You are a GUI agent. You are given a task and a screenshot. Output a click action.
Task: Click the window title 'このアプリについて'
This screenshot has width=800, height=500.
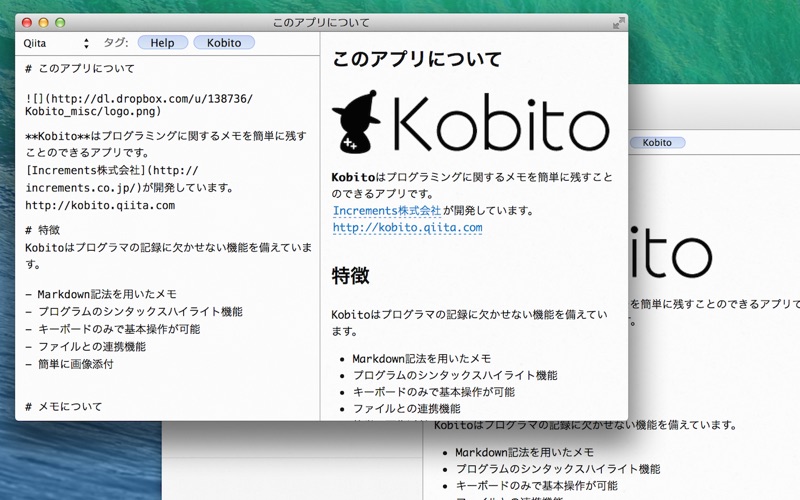(x=321, y=23)
